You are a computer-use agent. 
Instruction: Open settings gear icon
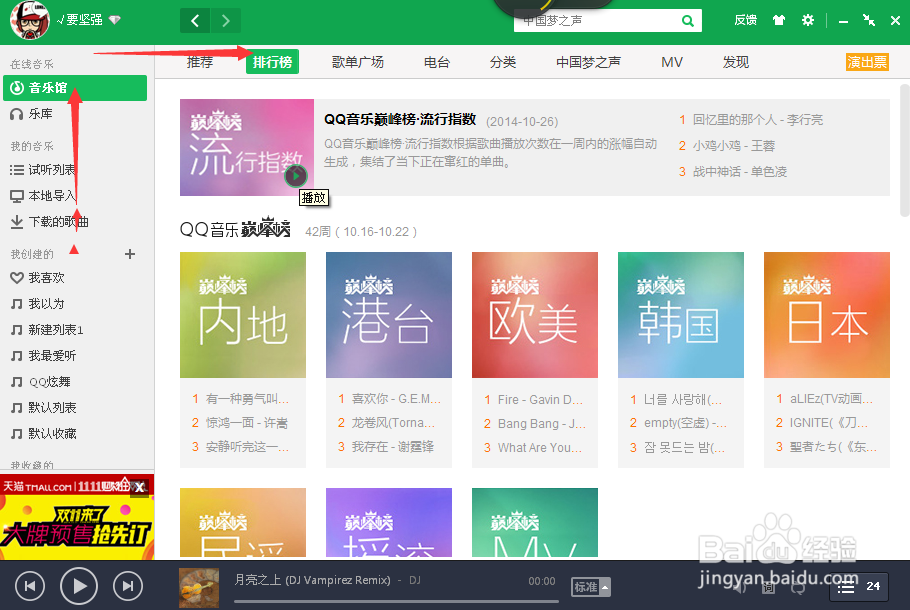808,20
